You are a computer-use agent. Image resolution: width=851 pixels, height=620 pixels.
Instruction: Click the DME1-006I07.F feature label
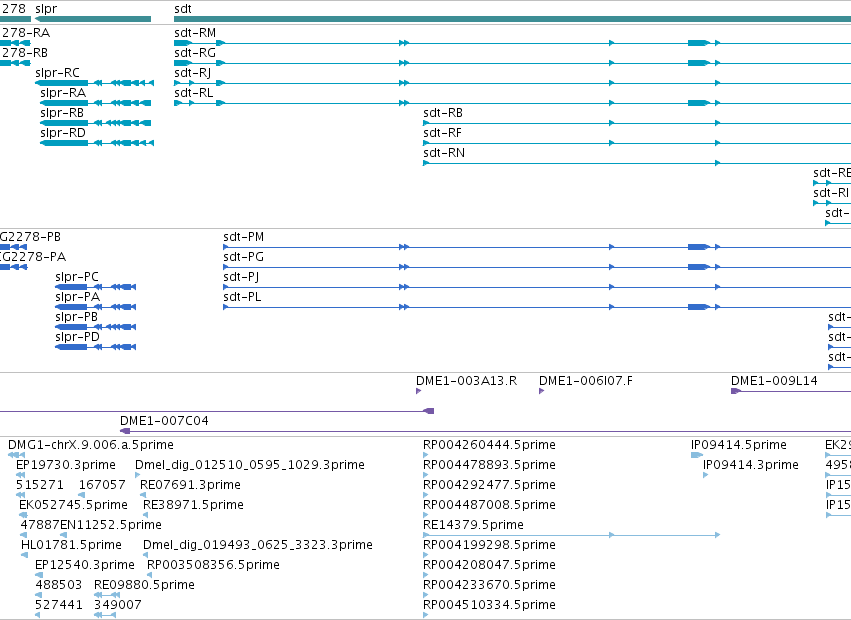[586, 381]
